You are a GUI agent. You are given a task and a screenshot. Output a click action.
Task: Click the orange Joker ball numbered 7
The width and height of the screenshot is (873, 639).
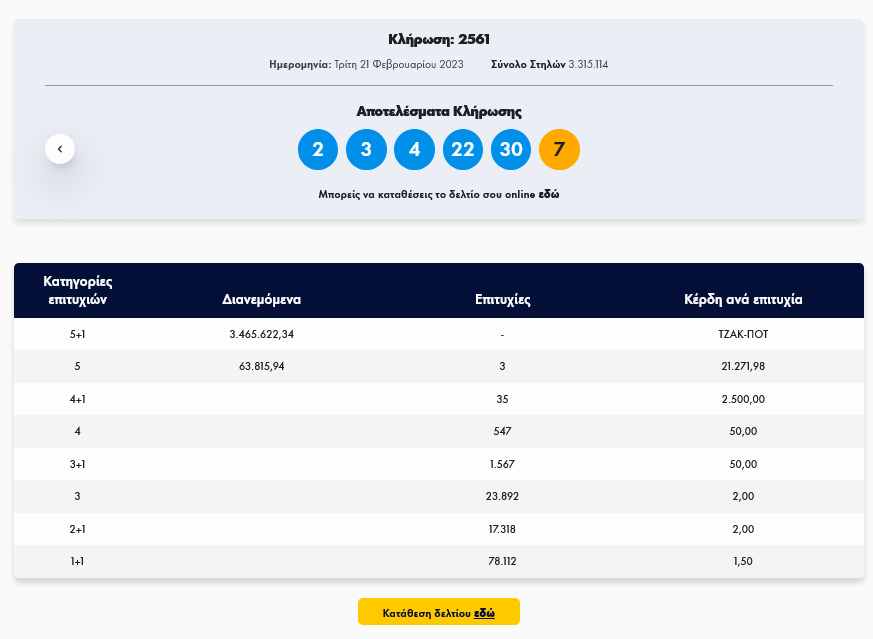tap(559, 150)
